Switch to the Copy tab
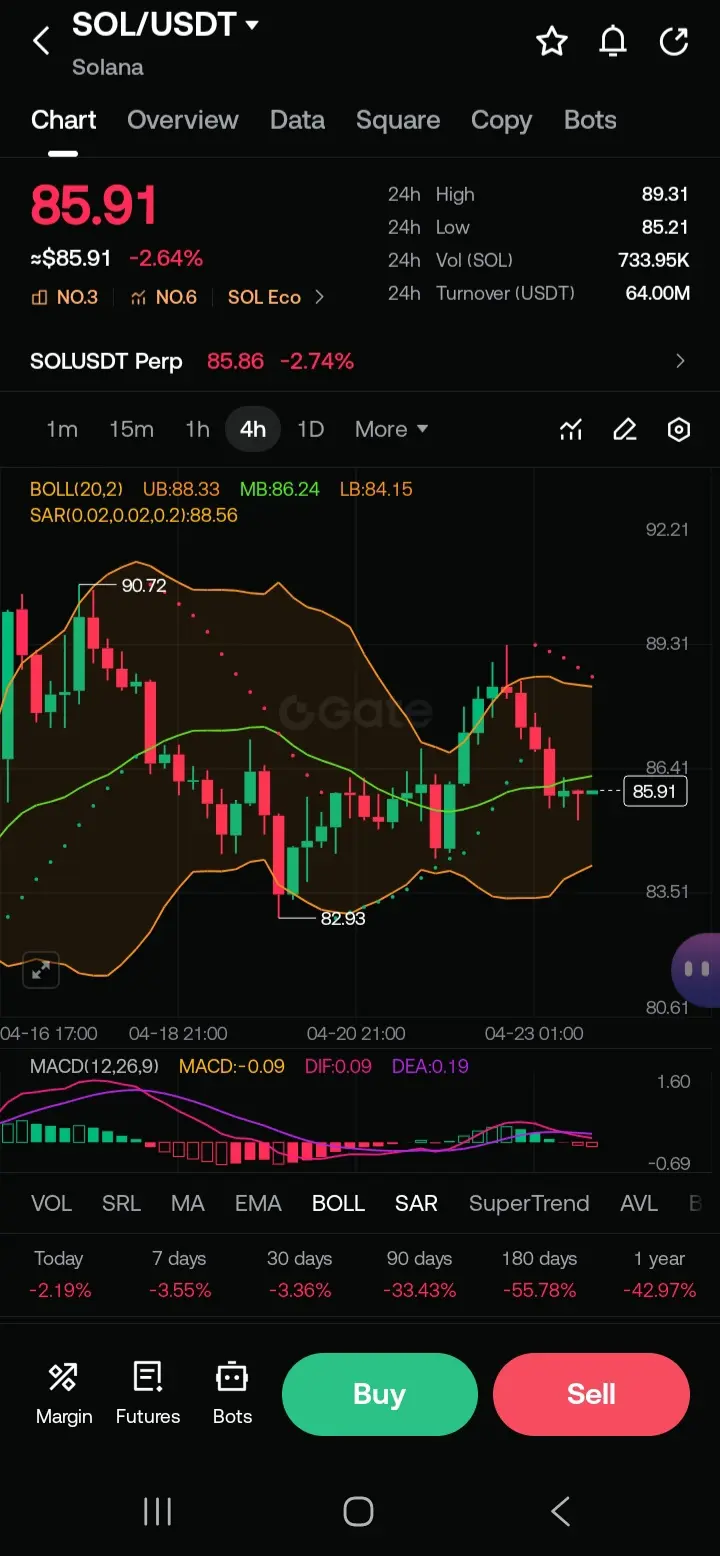Image resolution: width=720 pixels, height=1556 pixels. pyautogui.click(x=501, y=120)
